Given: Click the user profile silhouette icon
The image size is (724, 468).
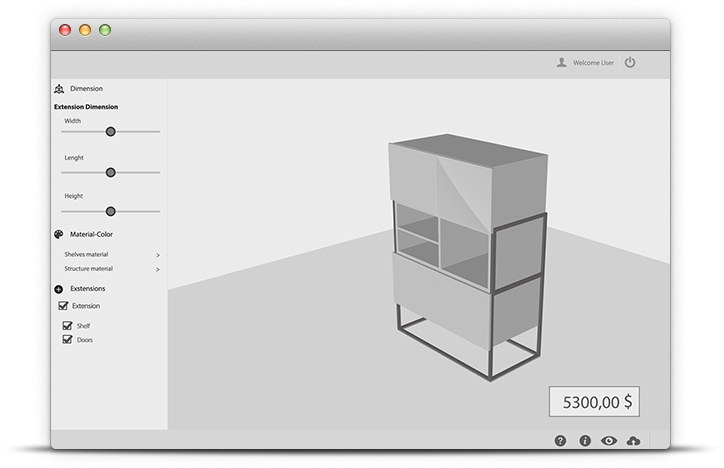Looking at the screenshot, I should point(561,62).
